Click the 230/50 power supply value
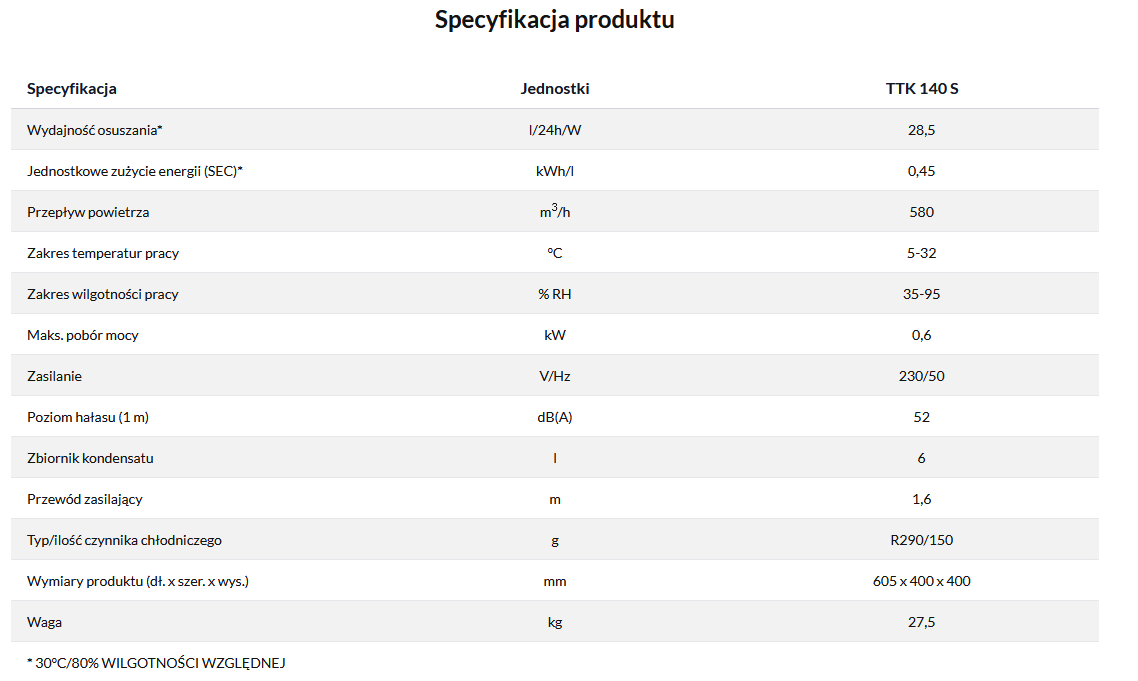The image size is (1138, 681). (x=921, y=376)
